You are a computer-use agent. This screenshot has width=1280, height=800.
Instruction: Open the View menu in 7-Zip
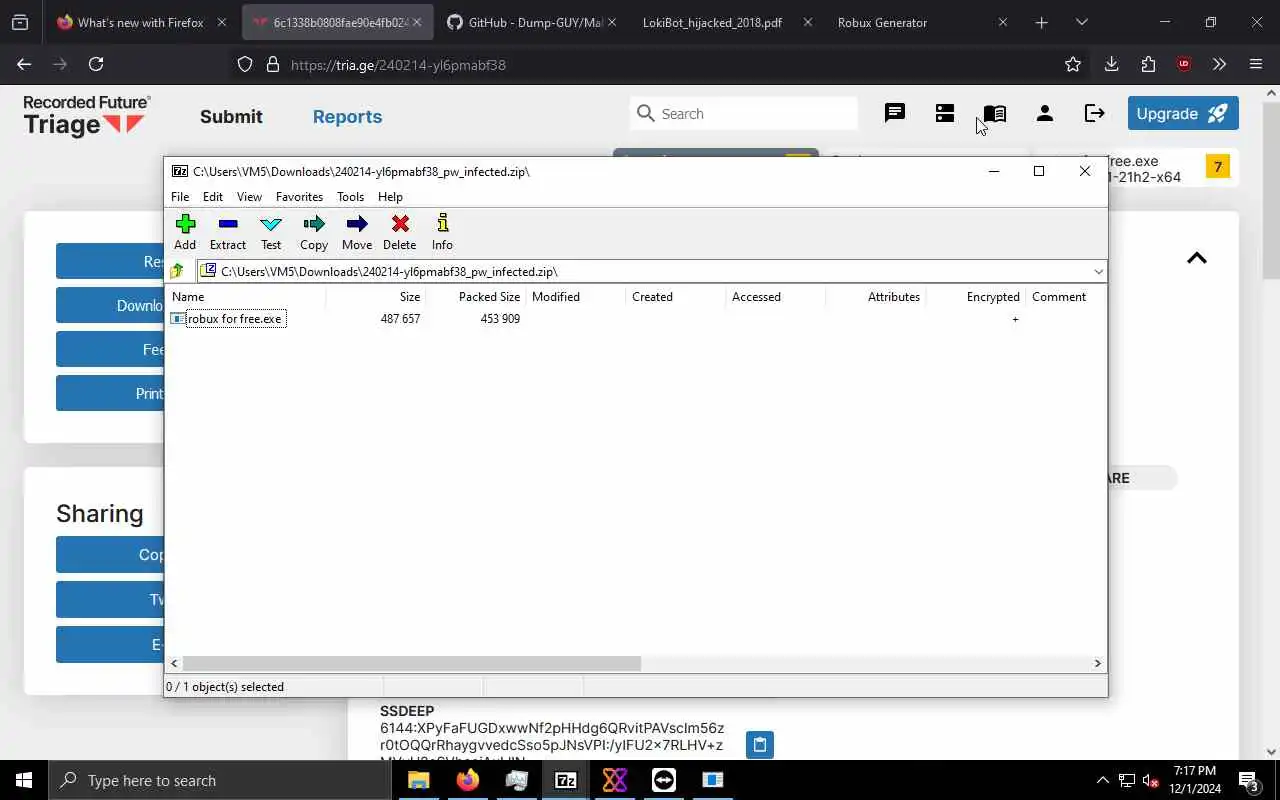tap(249, 197)
